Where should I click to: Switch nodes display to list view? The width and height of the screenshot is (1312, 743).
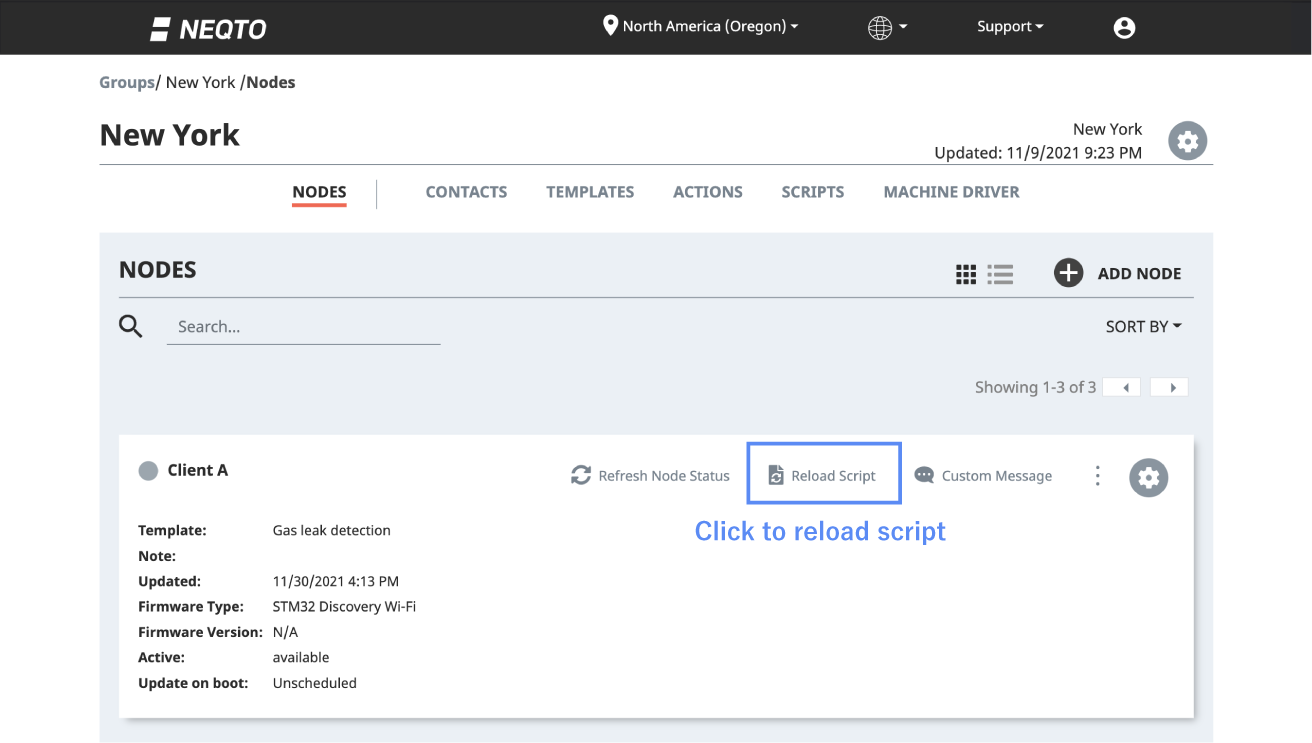pyautogui.click(x=1000, y=273)
